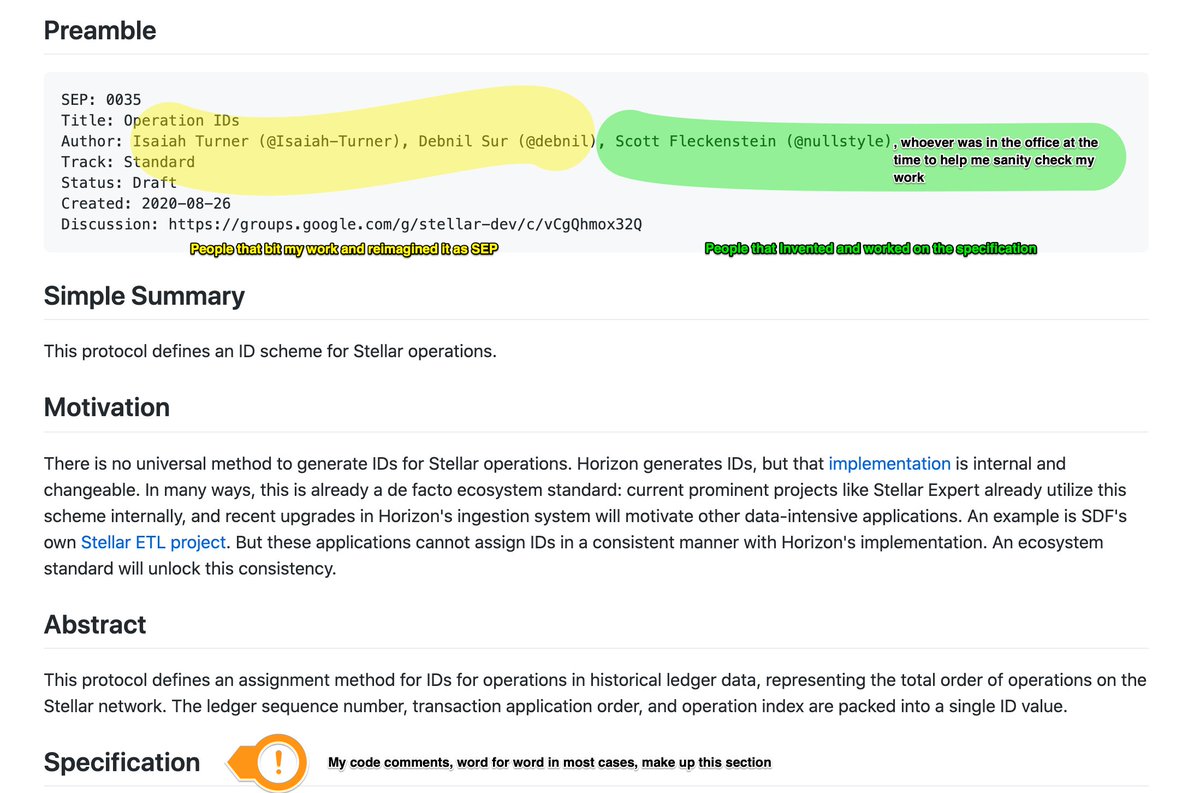Click the 'Created: 2020-08-26' line
The width and height of the screenshot is (1200, 793).
pos(146,204)
